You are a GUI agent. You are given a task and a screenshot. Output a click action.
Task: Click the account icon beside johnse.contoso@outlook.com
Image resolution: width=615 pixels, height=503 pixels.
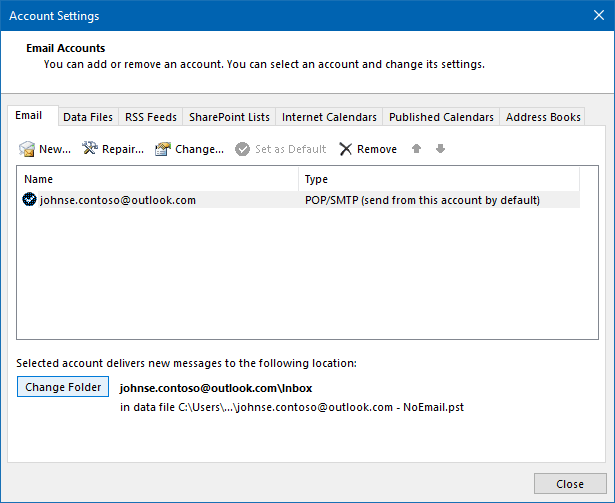[29, 200]
